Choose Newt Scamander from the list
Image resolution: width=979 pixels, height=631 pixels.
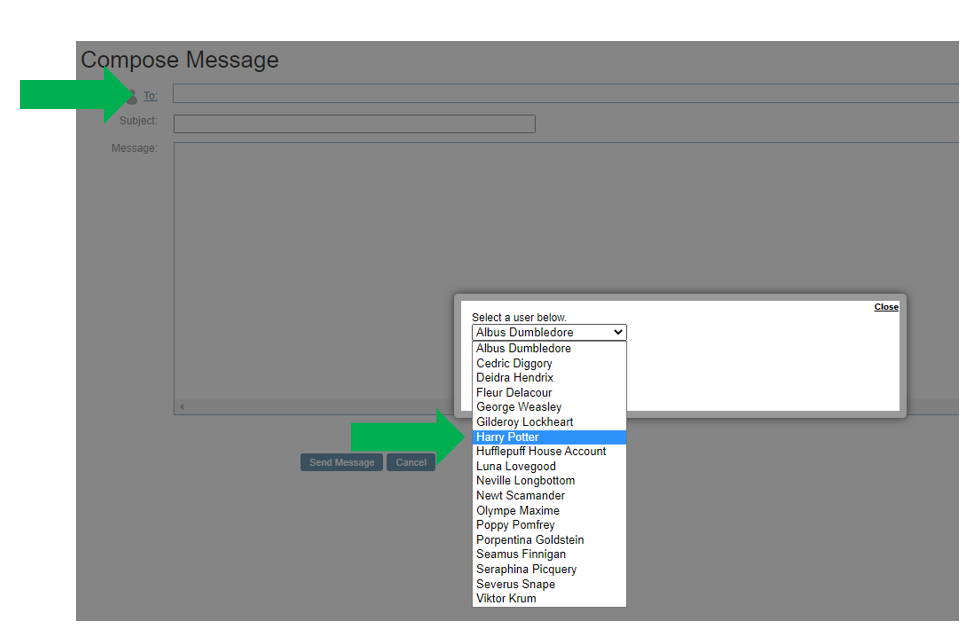click(549, 496)
